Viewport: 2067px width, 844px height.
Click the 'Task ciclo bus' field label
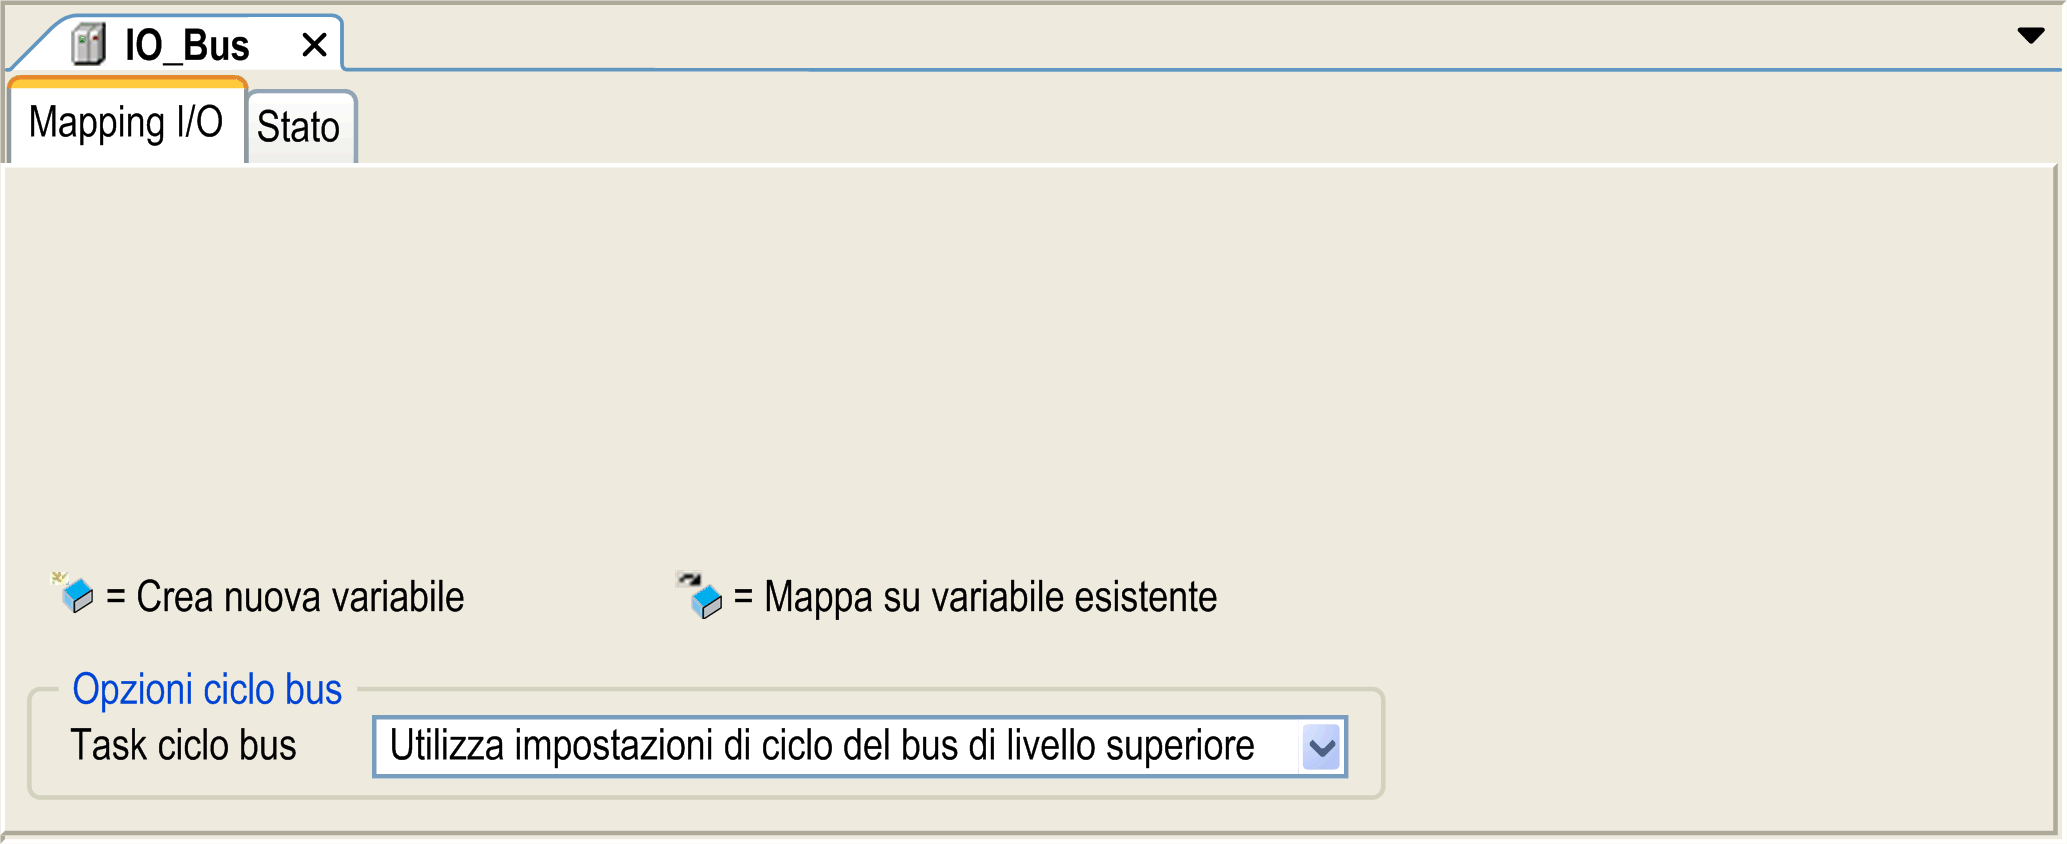click(x=183, y=746)
